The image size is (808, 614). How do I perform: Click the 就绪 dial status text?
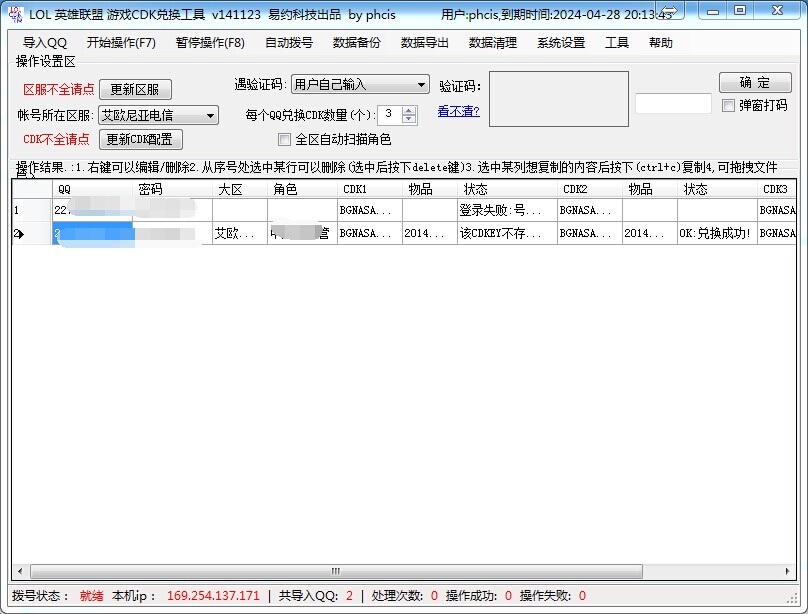coord(91,596)
